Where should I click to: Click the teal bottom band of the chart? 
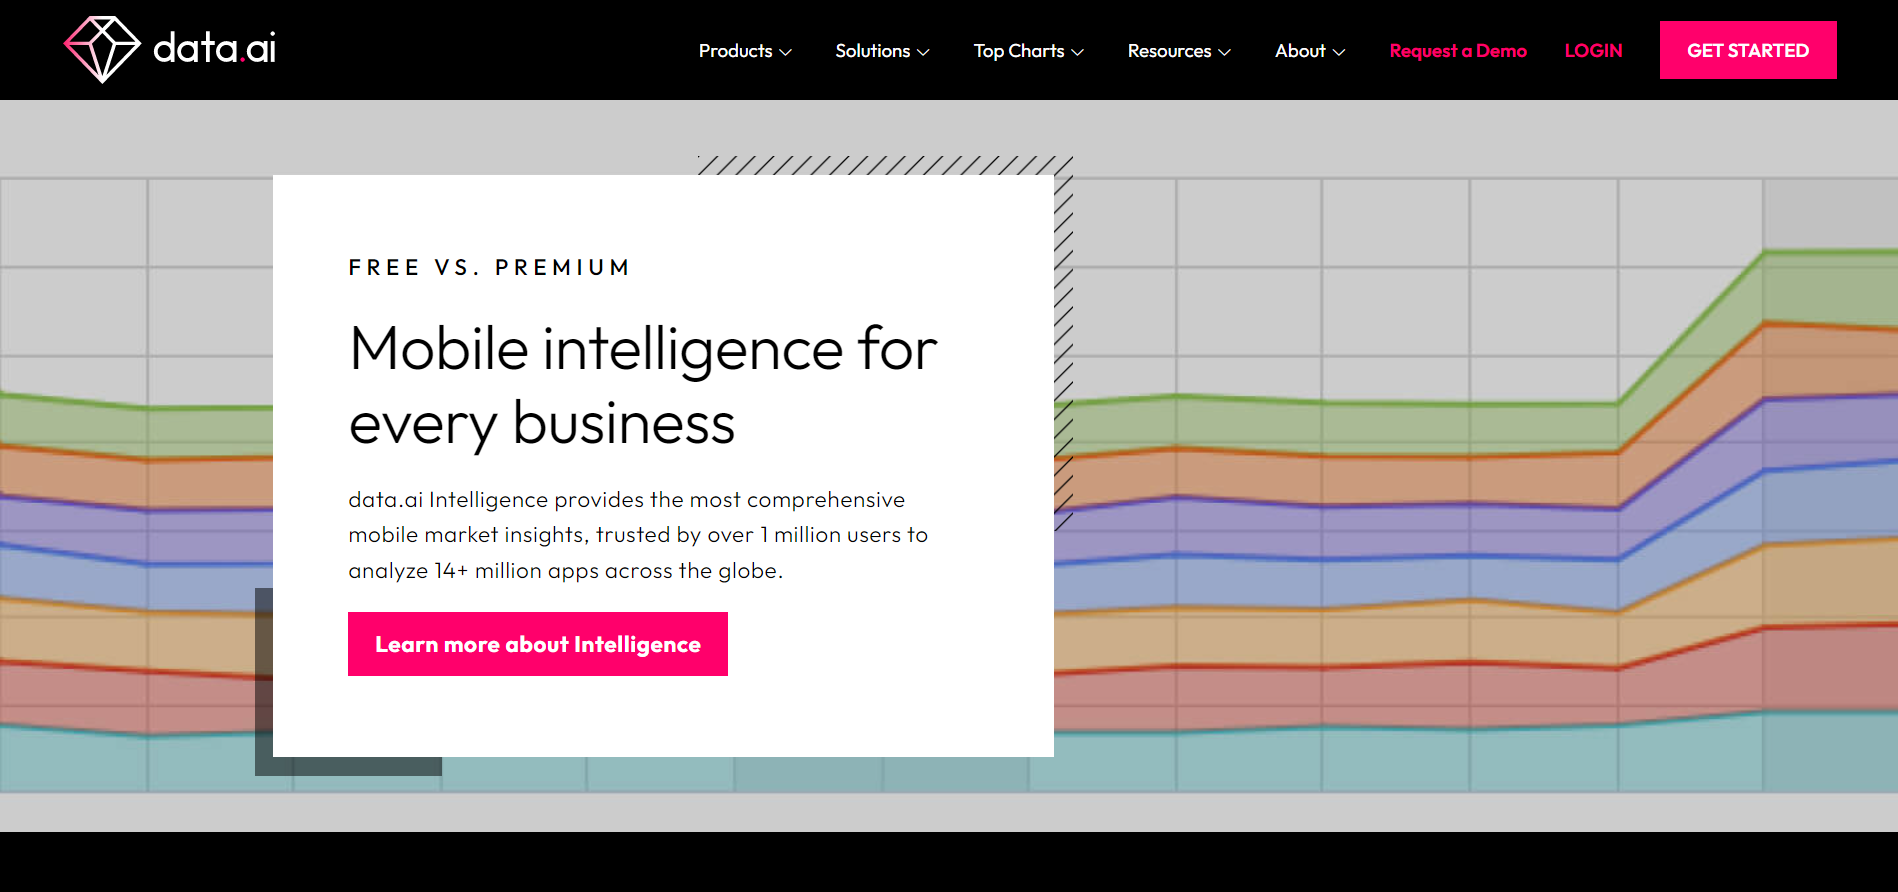click(x=1400, y=762)
